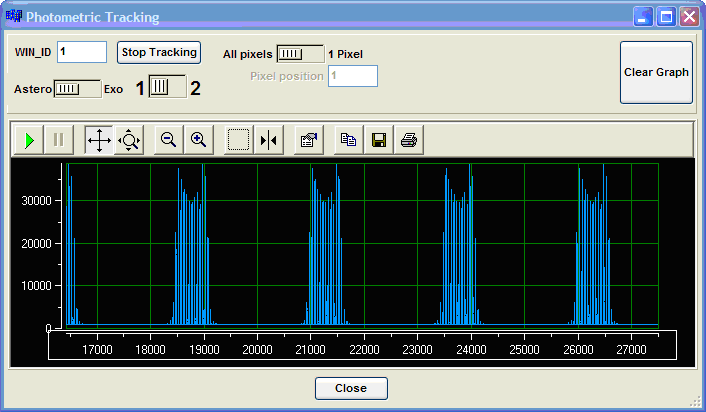Viewport: 706px width, 412px height.
Task: Save the graph using the floppy icon
Action: coord(379,141)
